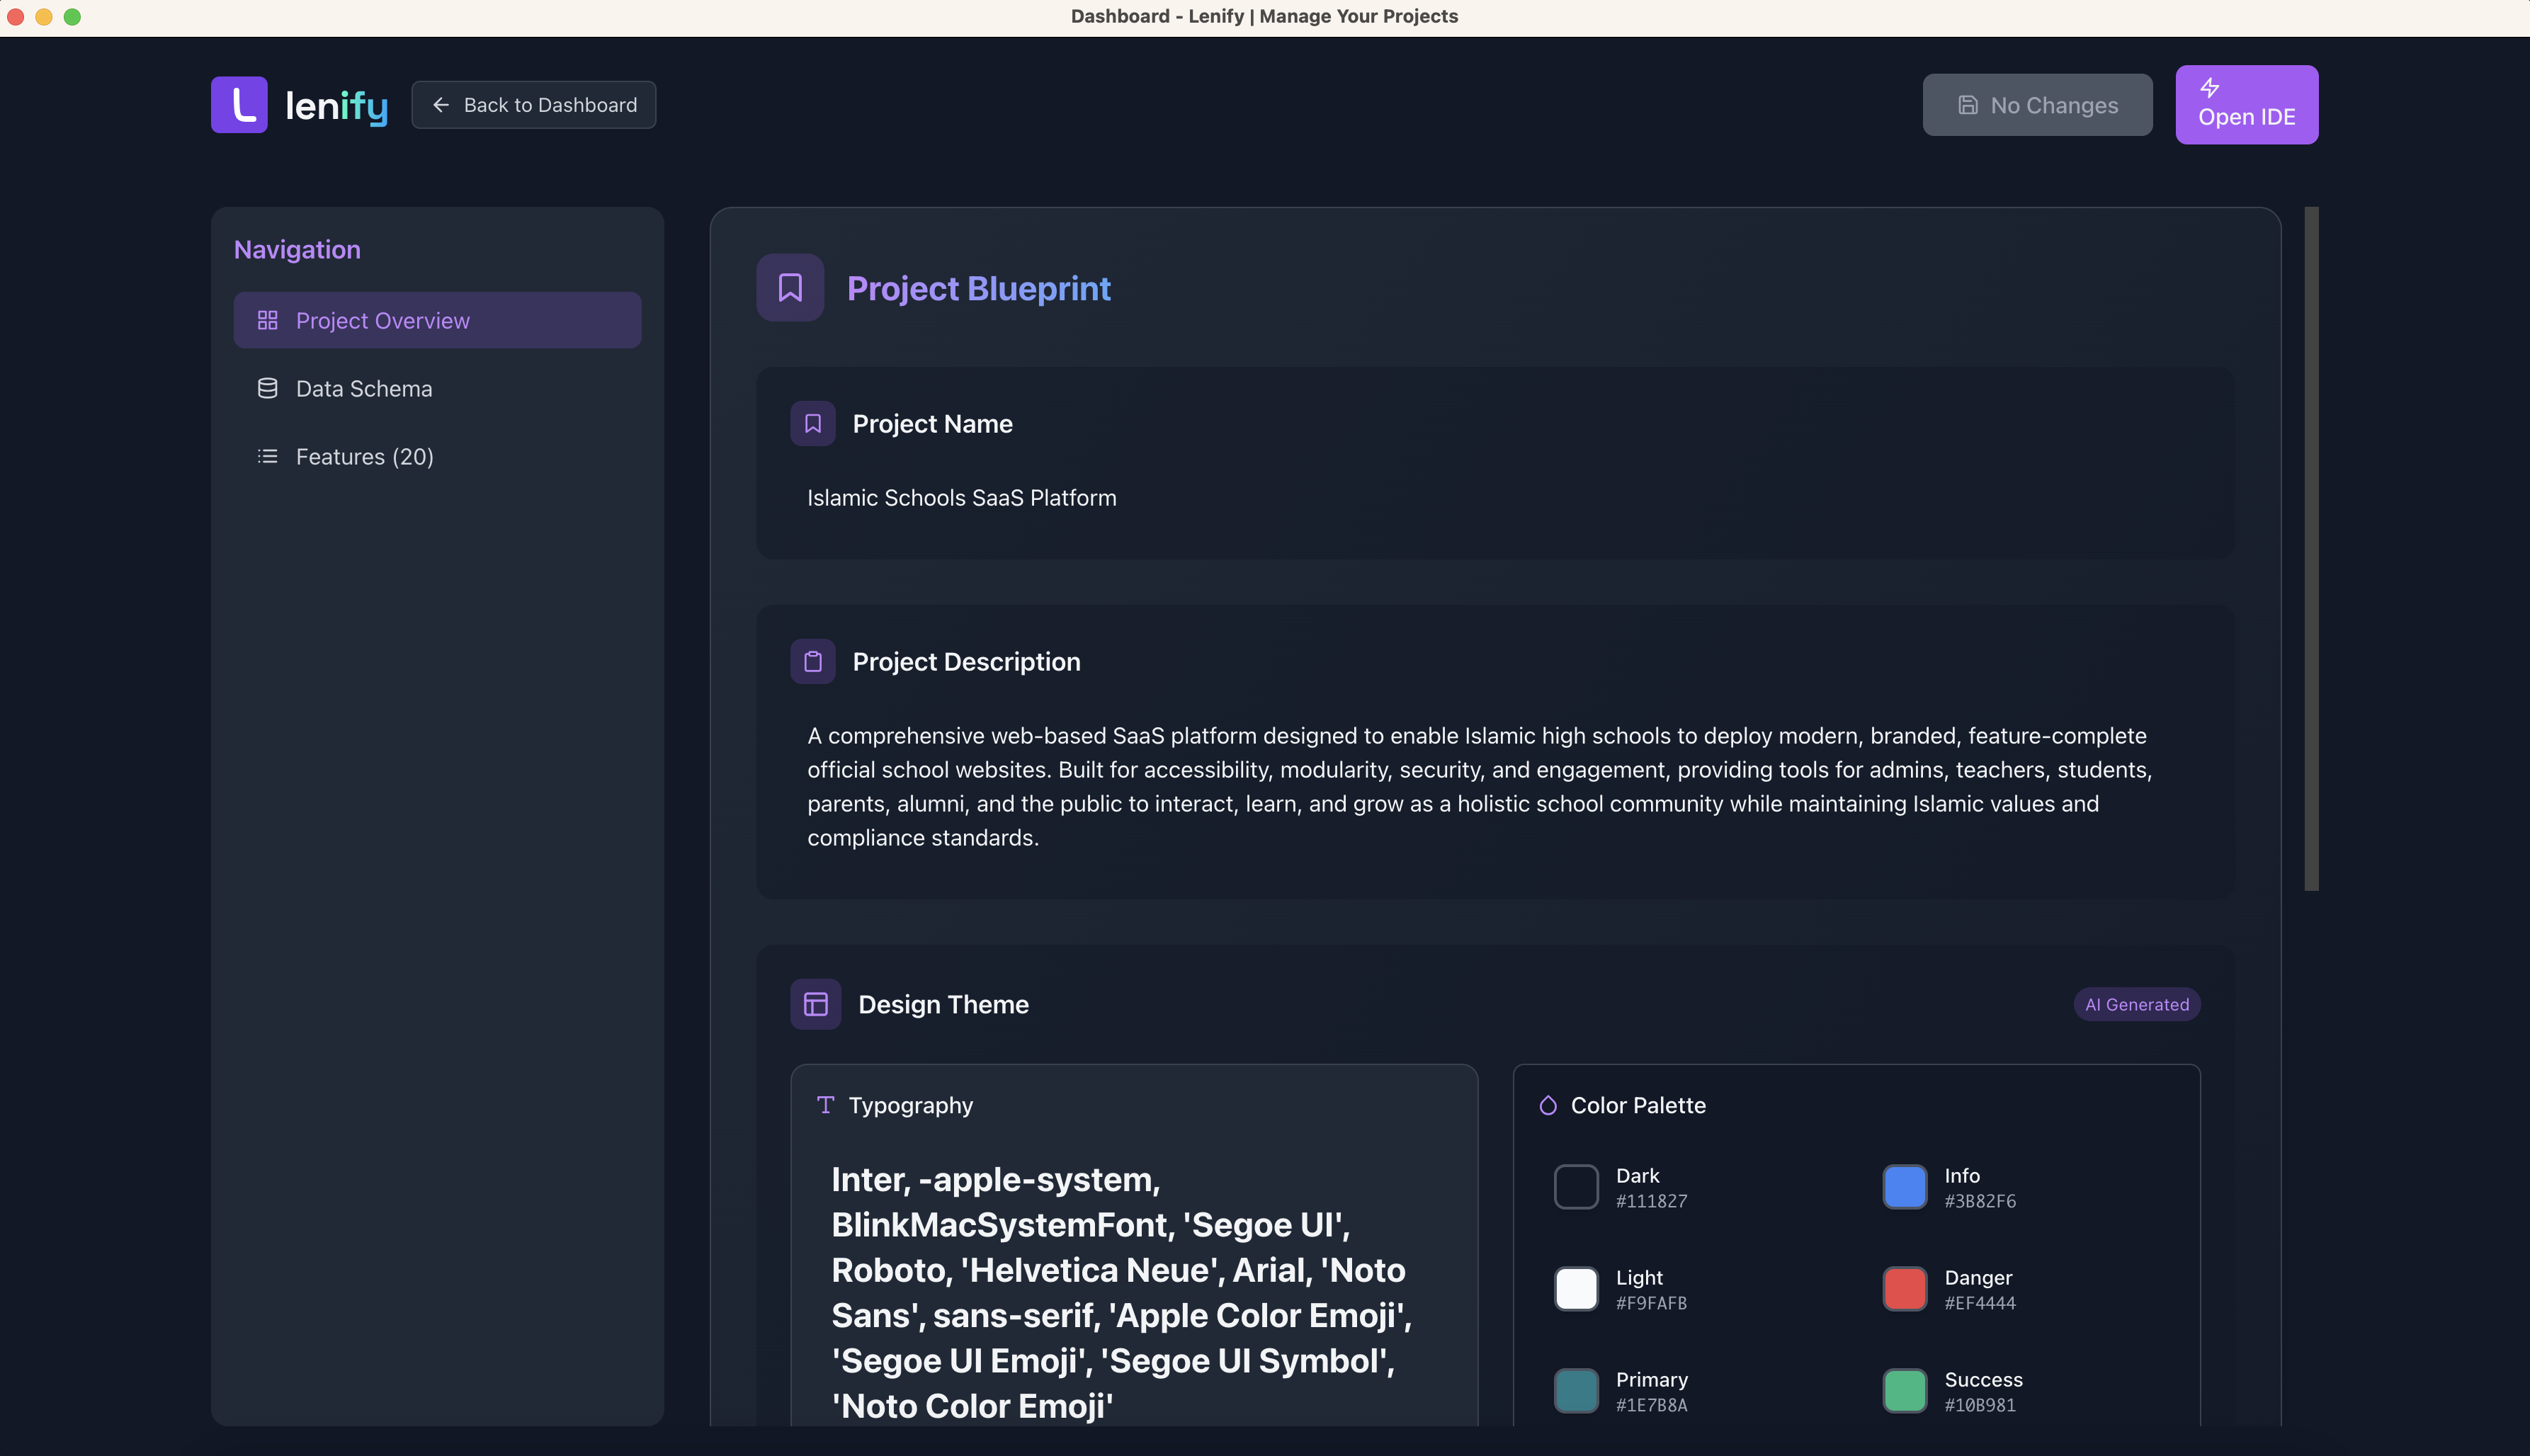
Task: Click the vertical scrollbar on the right
Action: 2311,548
